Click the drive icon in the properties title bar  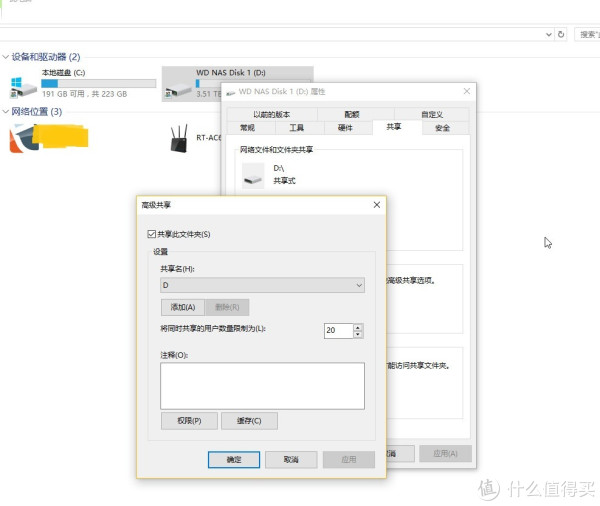click(230, 91)
